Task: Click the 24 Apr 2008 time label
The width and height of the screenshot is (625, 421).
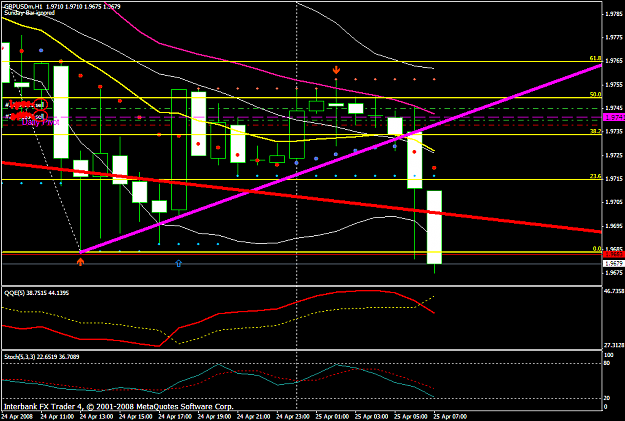Action: [18, 417]
